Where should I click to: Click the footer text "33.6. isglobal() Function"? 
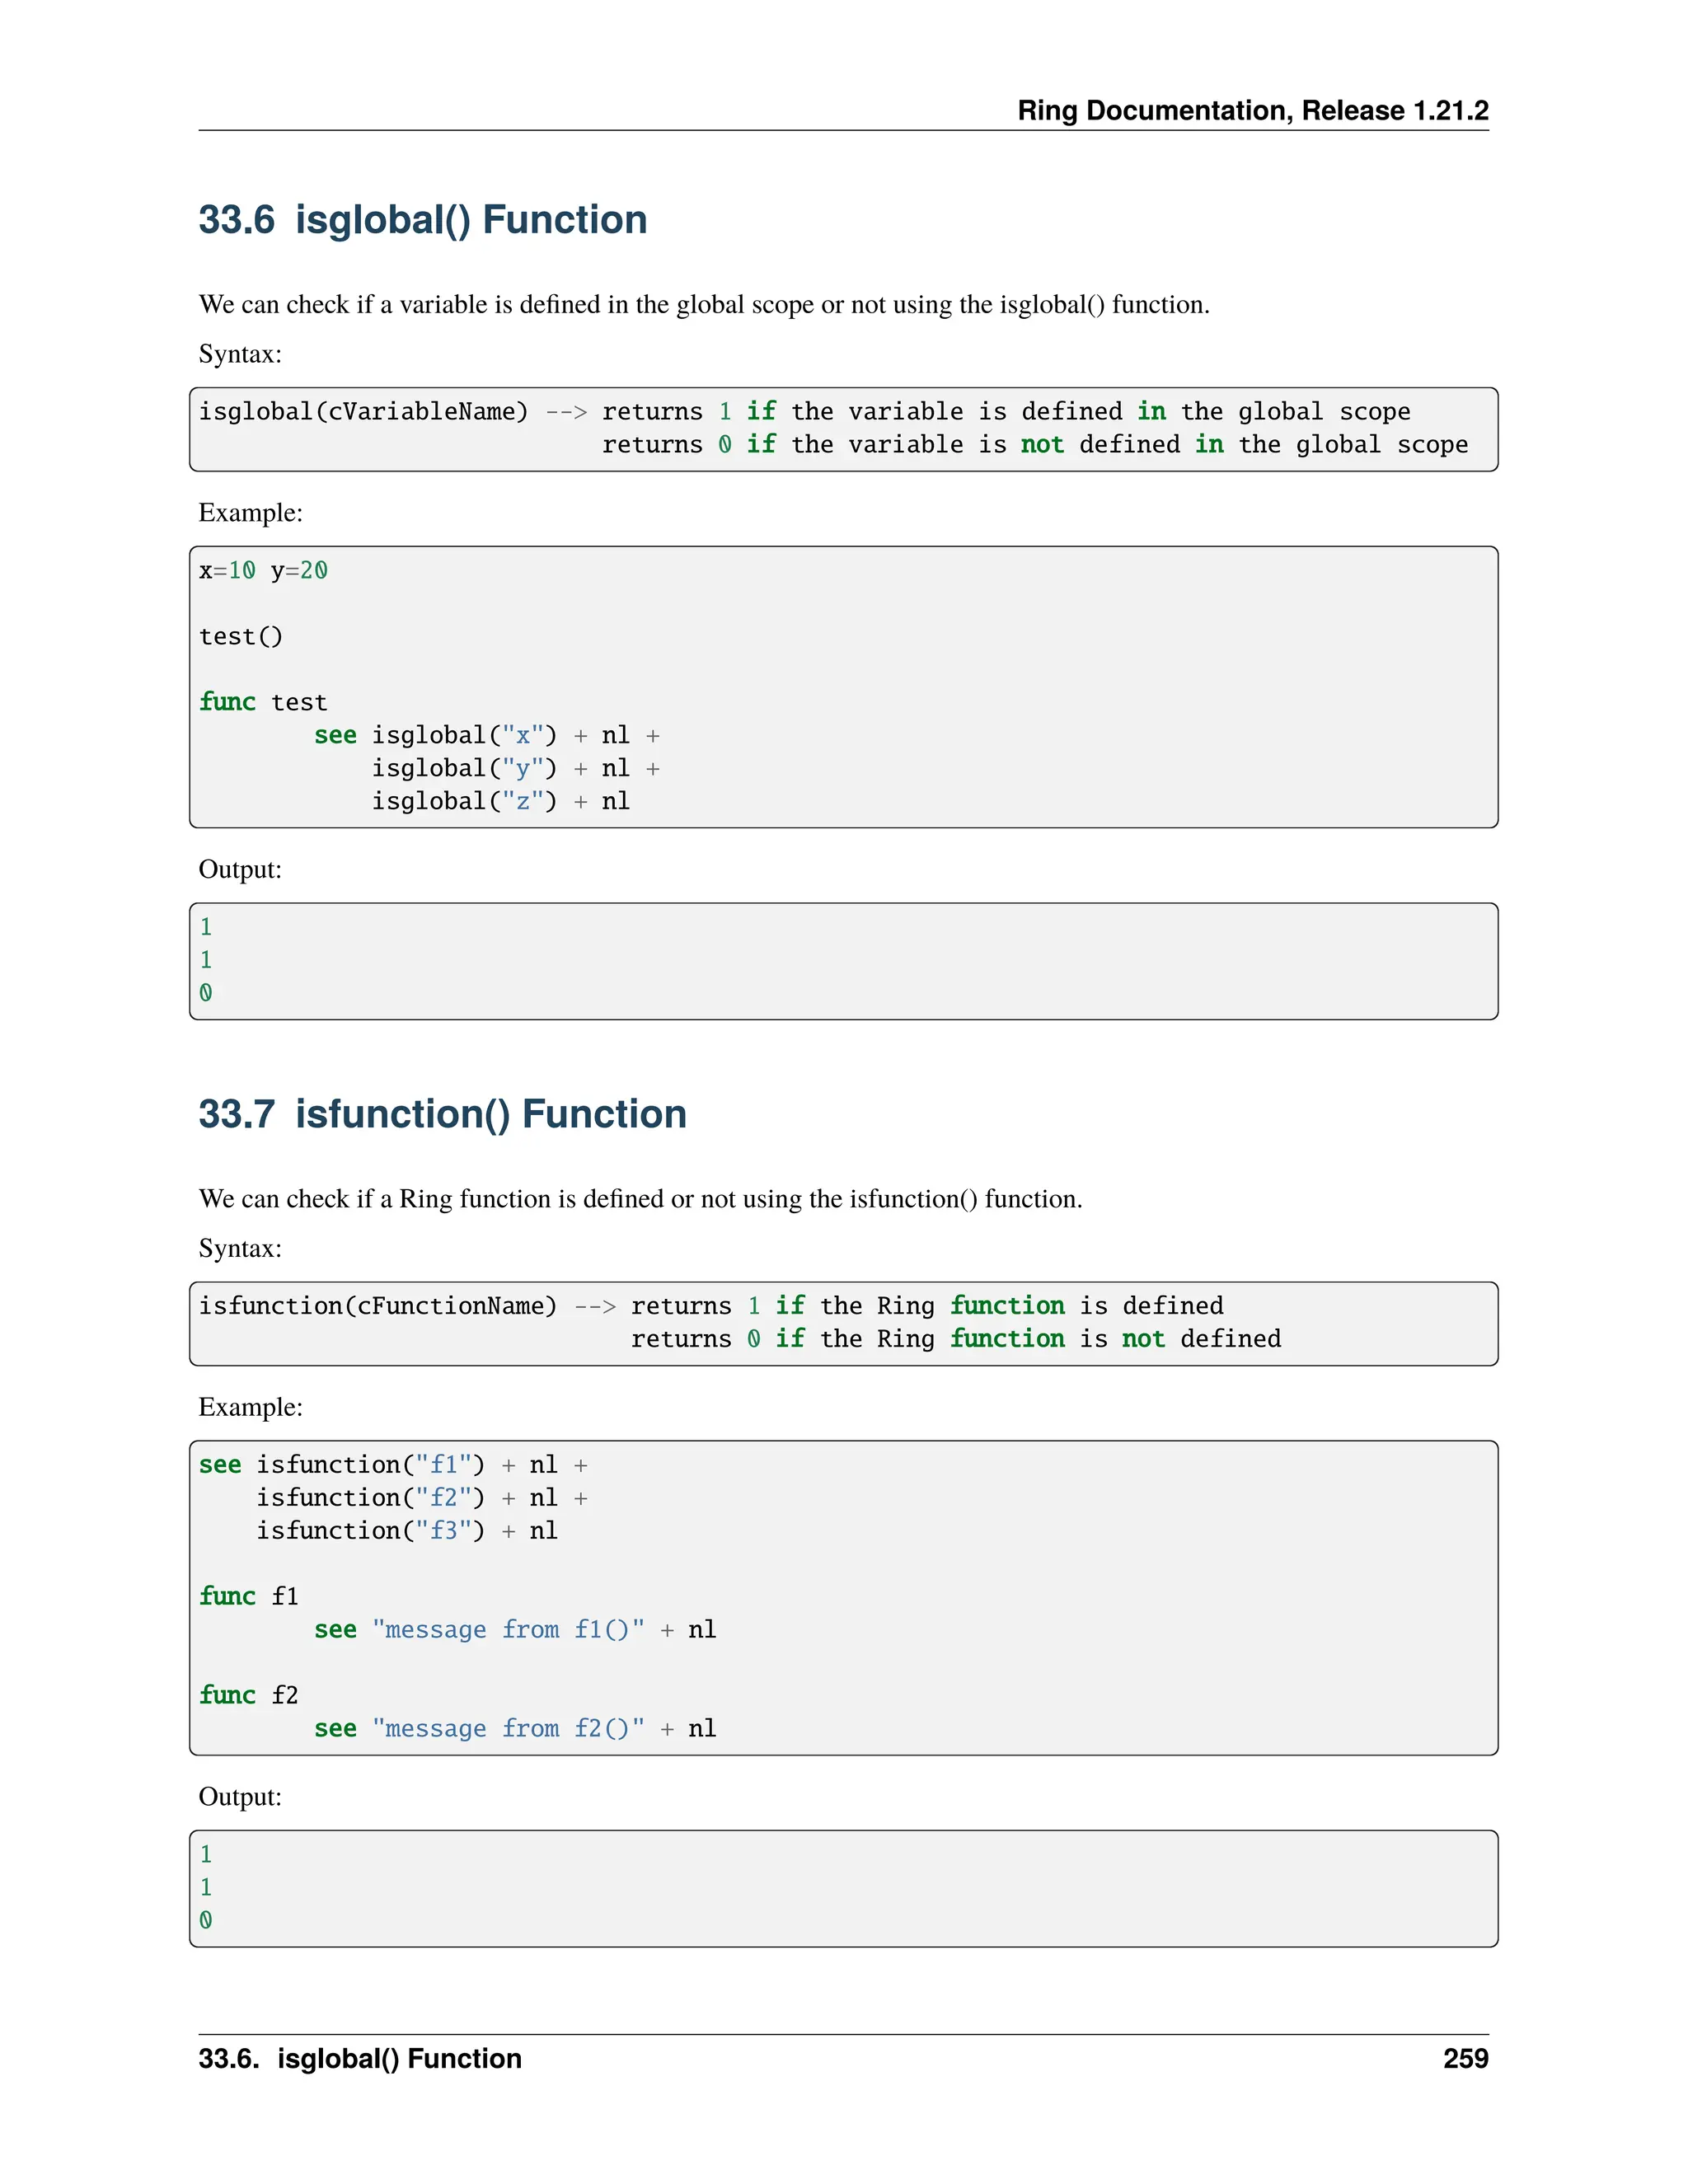coord(360,2058)
